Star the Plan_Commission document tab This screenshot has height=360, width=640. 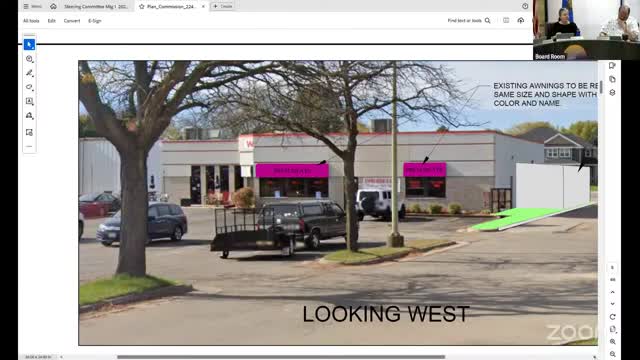[x=142, y=7]
